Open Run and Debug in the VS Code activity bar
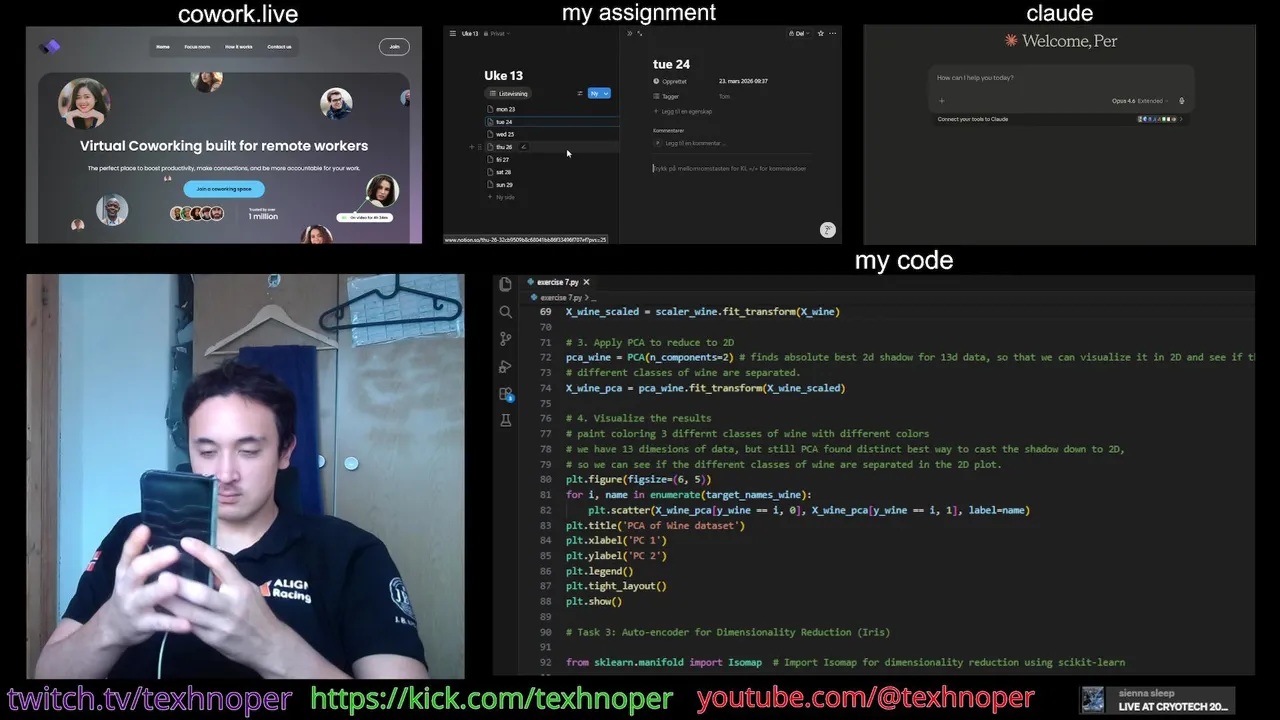Viewport: 1280px width, 720px height. pyautogui.click(x=505, y=366)
